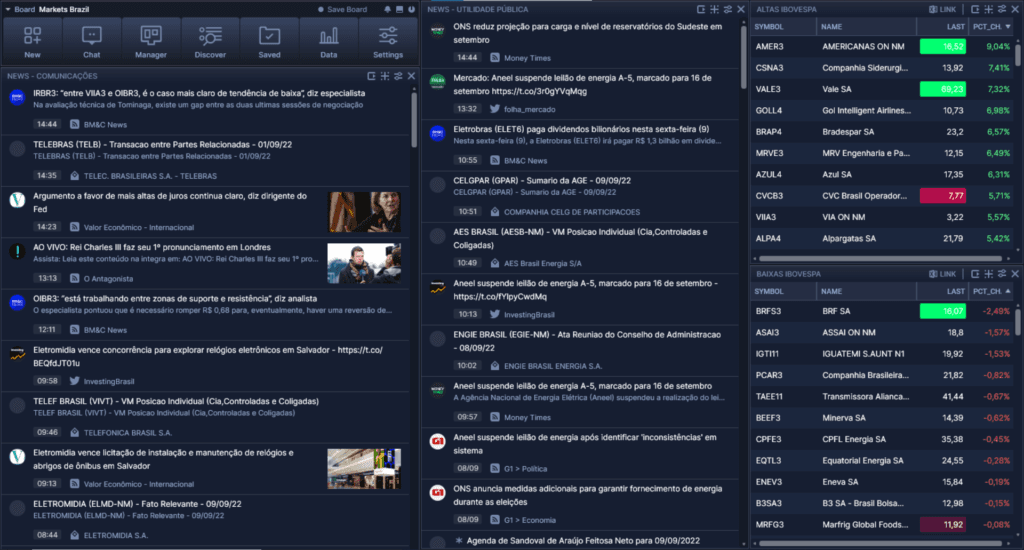This screenshot has height=550, width=1024.
Task: Click the red 7,77 cell for CVCB3
Action: coord(942,195)
